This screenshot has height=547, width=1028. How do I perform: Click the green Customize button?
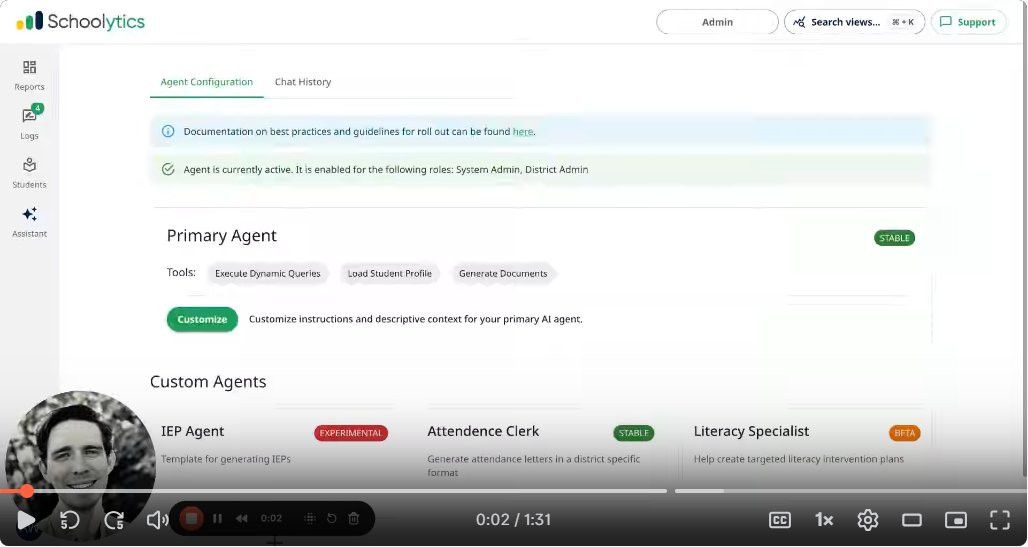202,319
